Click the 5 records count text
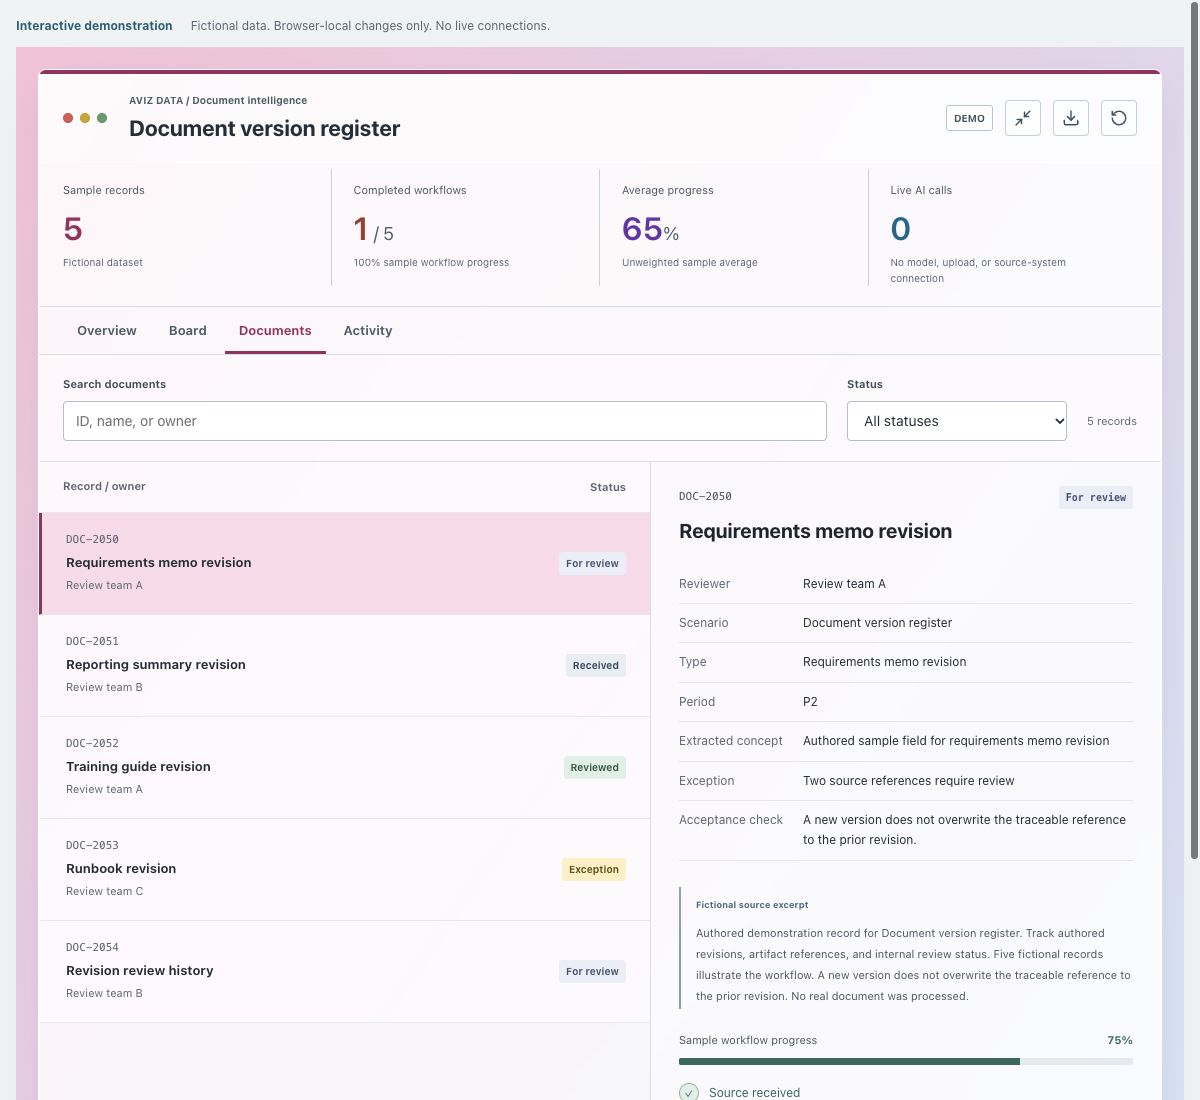This screenshot has width=1200, height=1100. pyautogui.click(x=1112, y=421)
